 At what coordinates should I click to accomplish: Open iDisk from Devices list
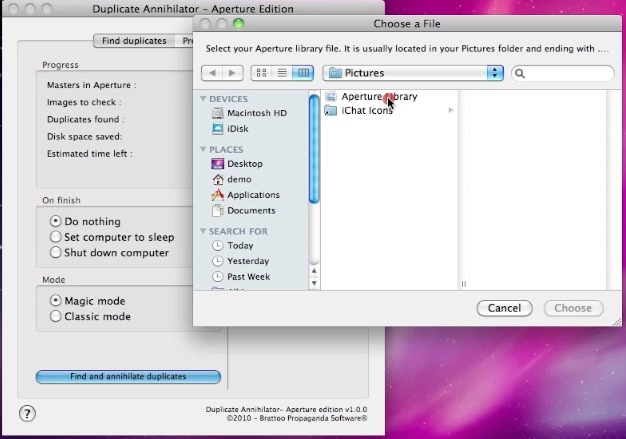click(238, 128)
